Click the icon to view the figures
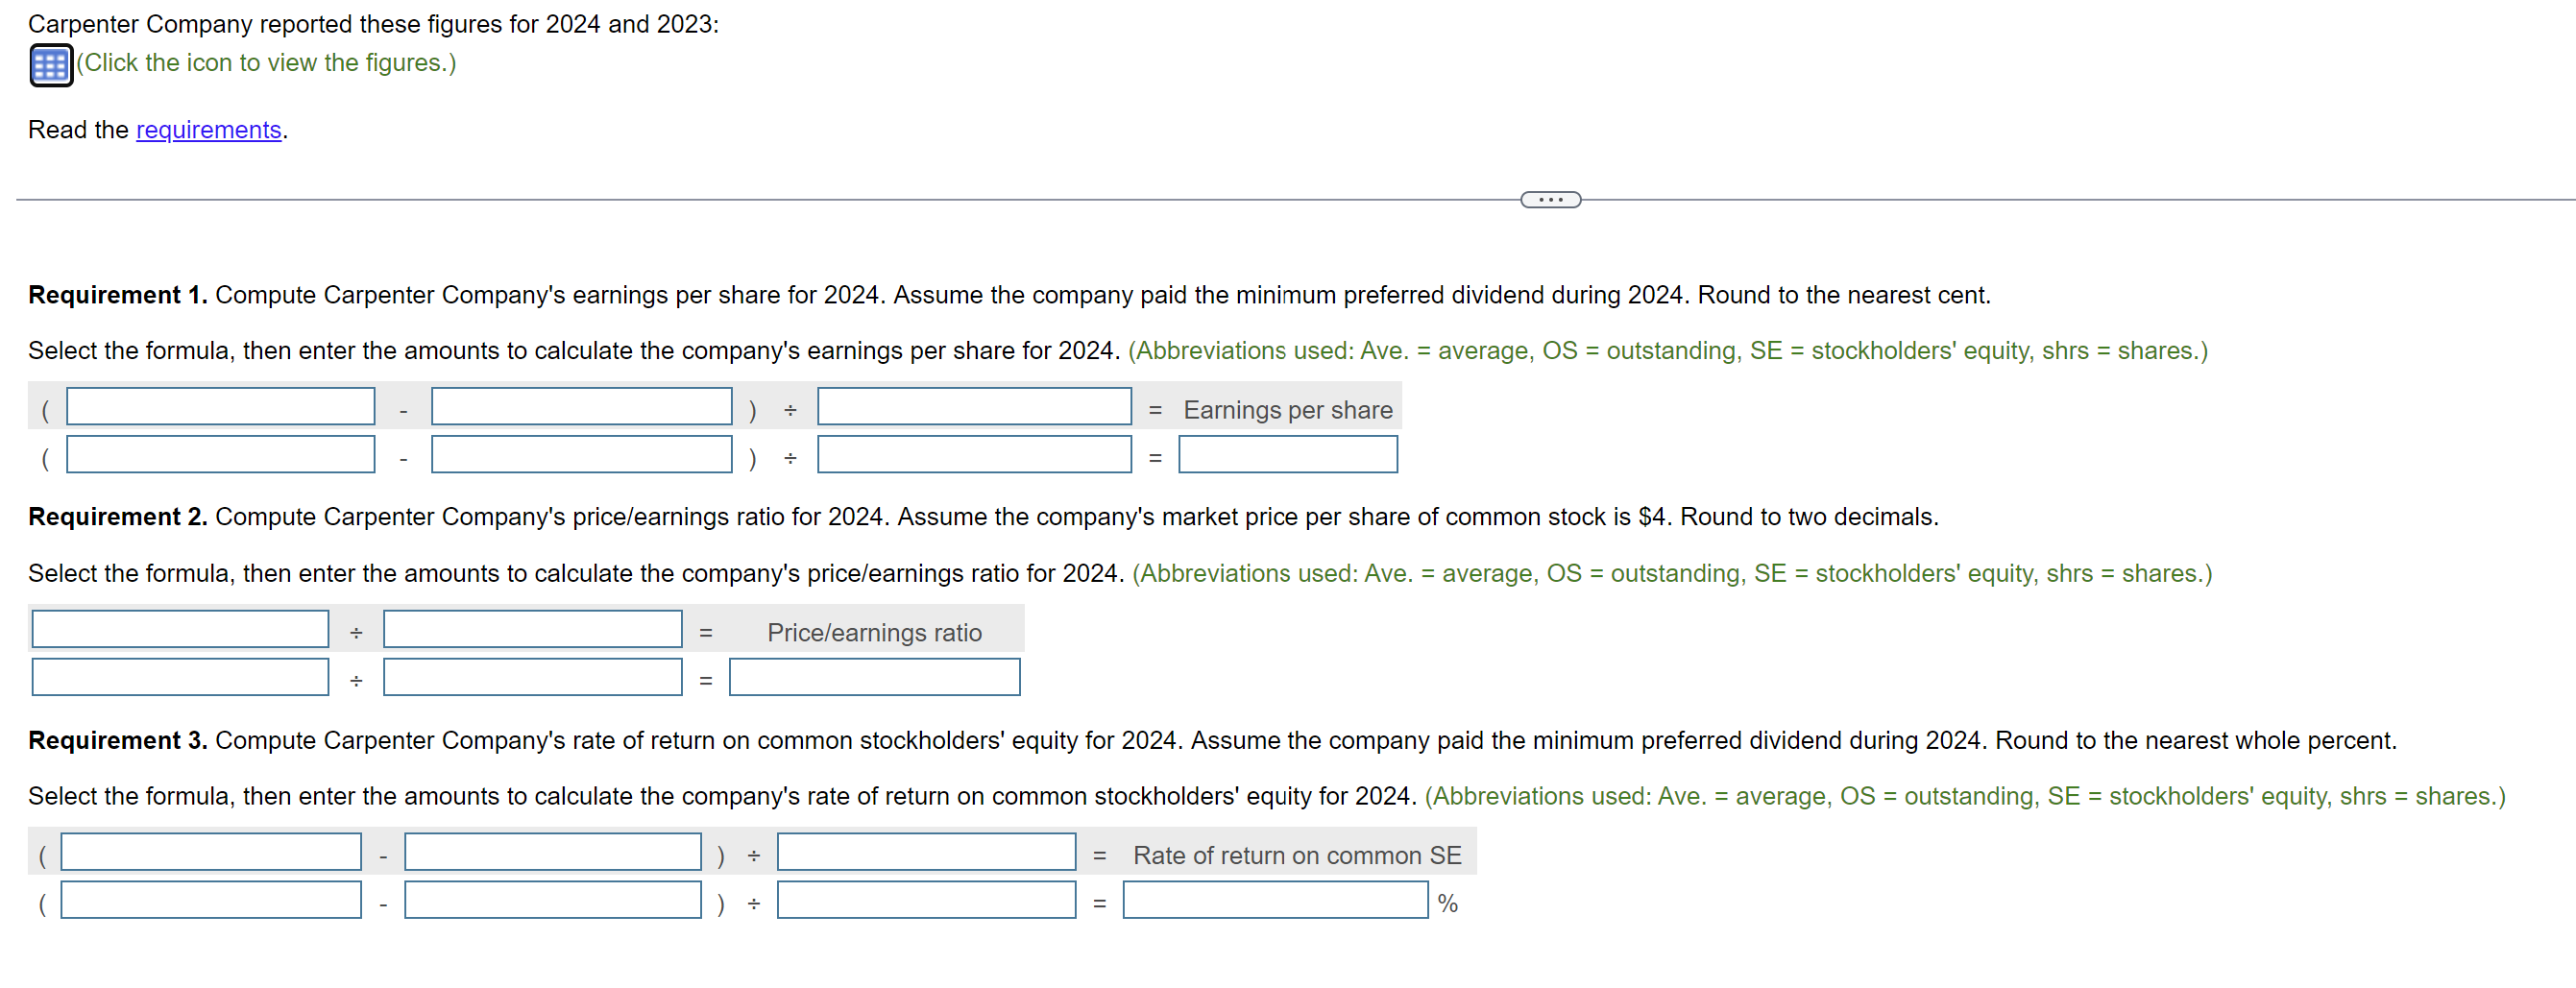The height and width of the screenshot is (988, 2576). (50, 62)
